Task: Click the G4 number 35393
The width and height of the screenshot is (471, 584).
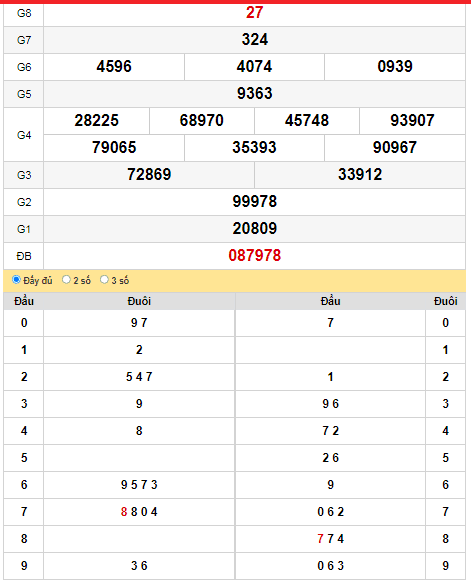Action: 255,147
